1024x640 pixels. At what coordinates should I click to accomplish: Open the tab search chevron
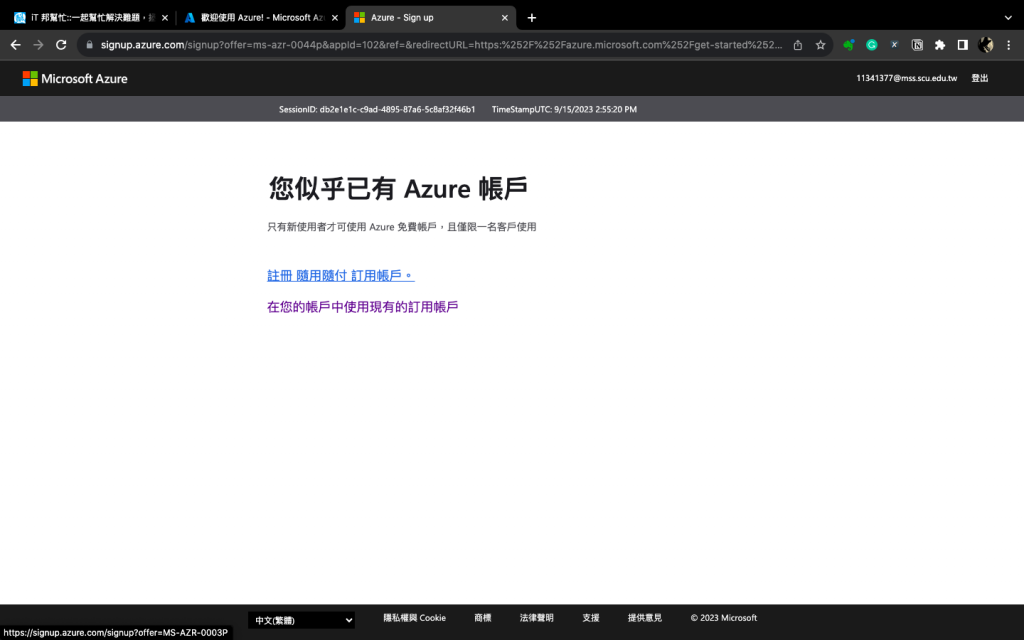1009,18
